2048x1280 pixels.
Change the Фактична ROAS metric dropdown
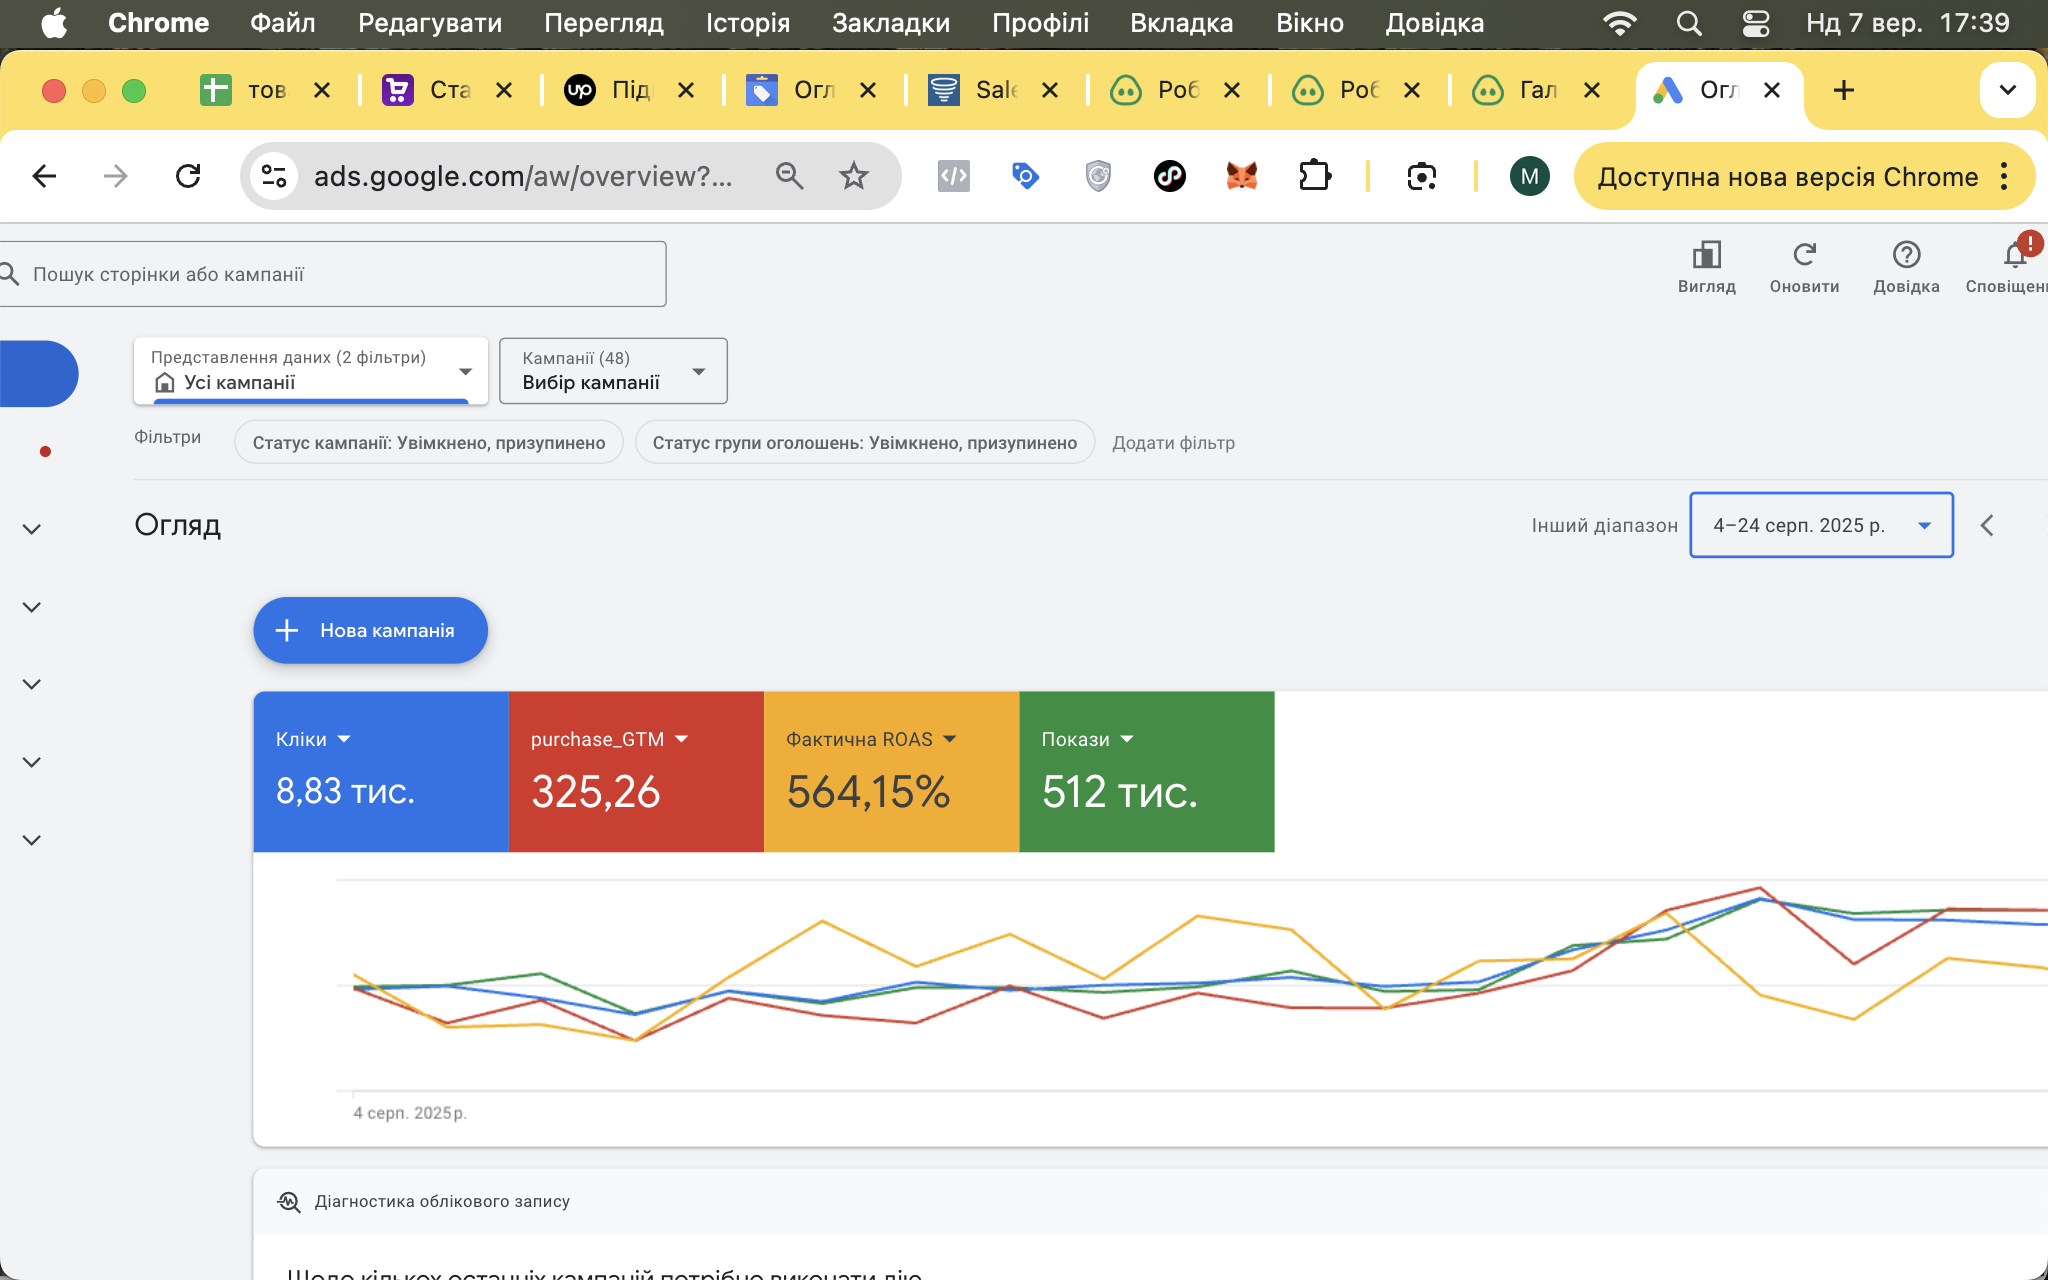coord(871,739)
